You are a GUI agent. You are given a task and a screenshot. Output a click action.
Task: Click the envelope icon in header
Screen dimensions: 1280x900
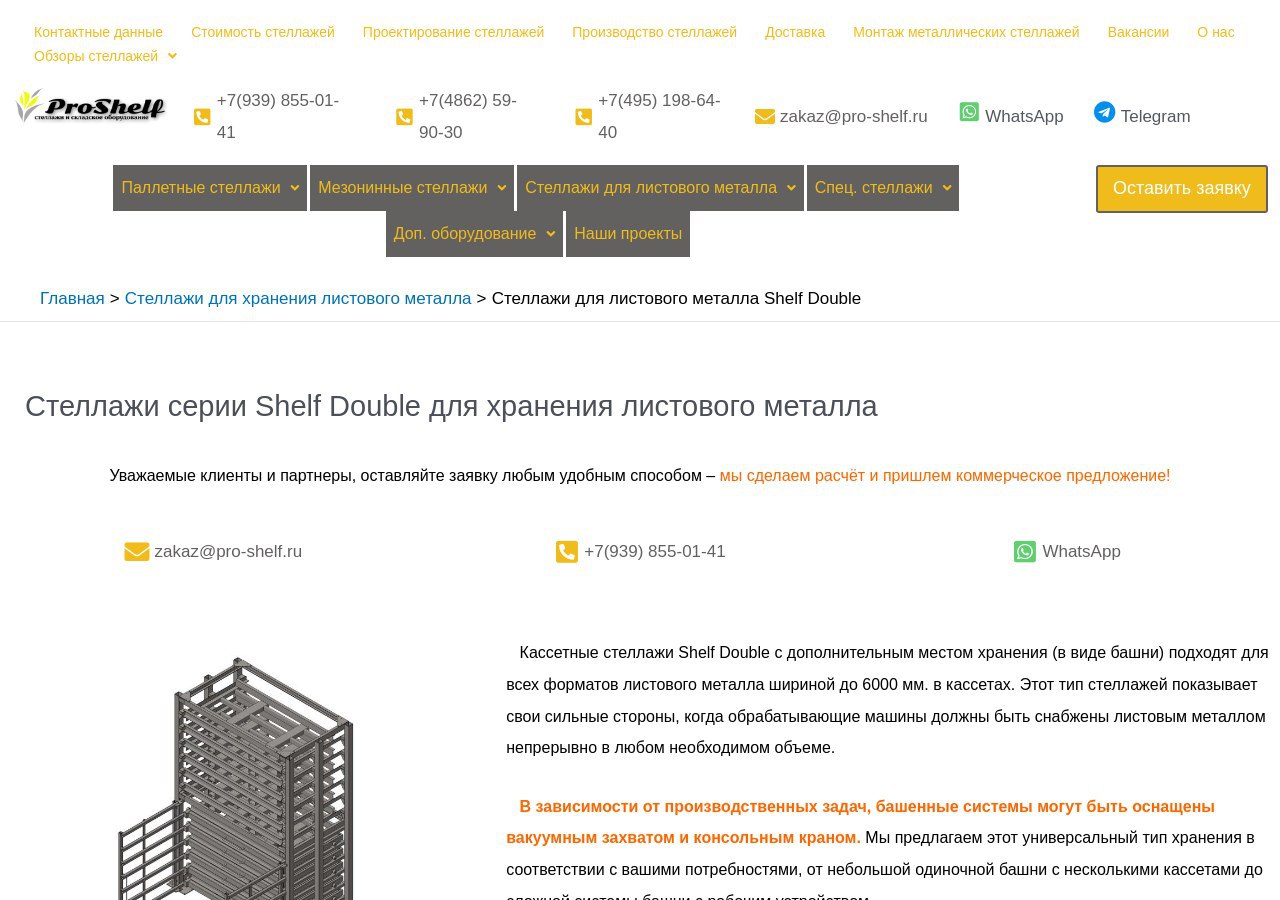point(765,117)
